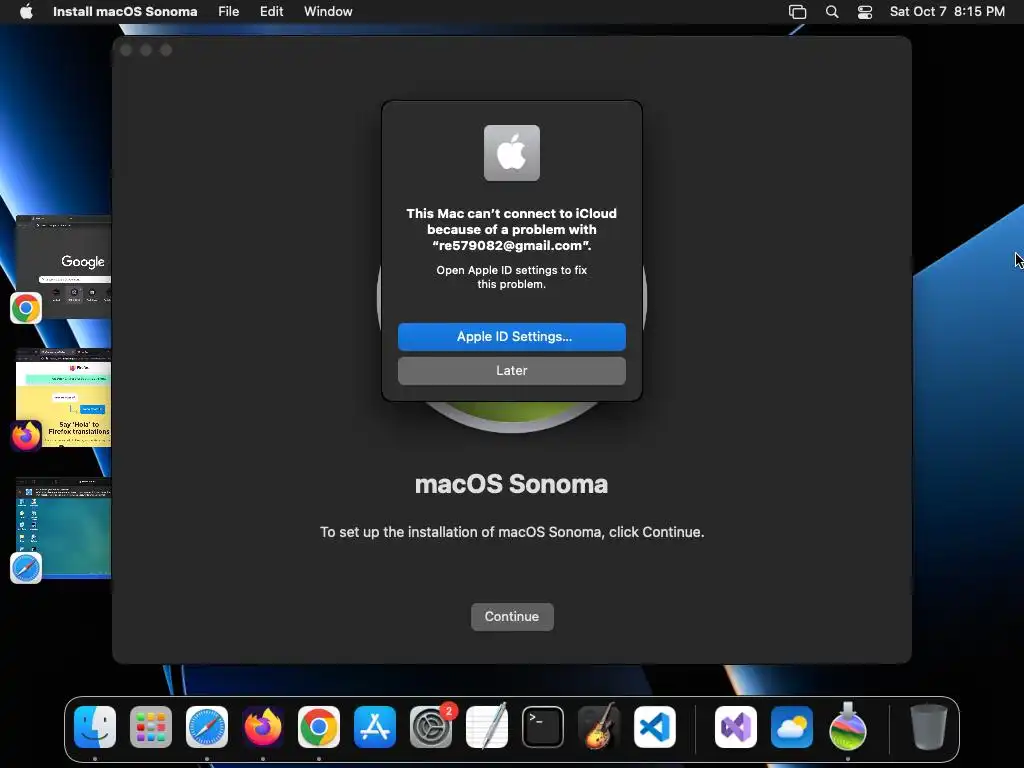This screenshot has height=768, width=1024.
Task: Launch Safari from the Dock
Action: pos(207,727)
